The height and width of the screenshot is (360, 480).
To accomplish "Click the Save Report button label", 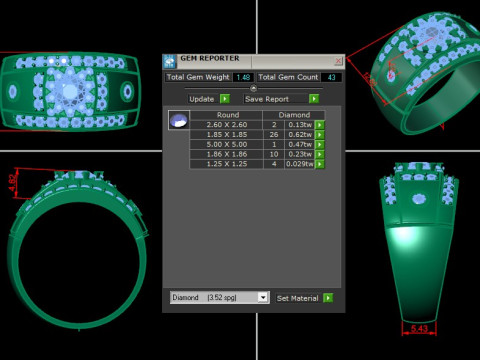I will (267, 99).
